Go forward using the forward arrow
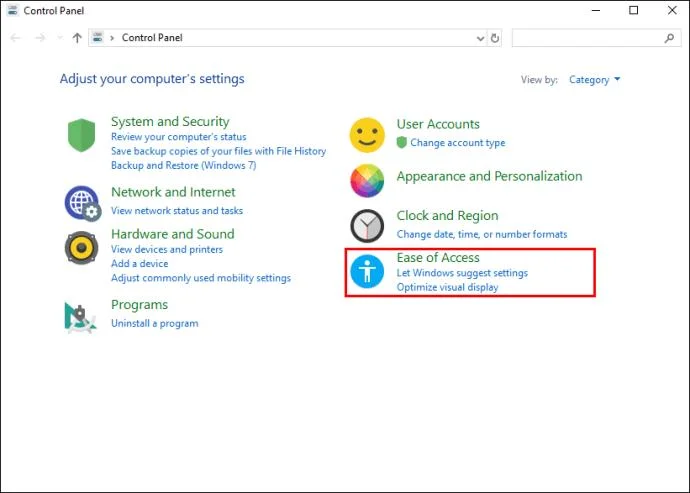The width and height of the screenshot is (690, 493). [x=40, y=38]
